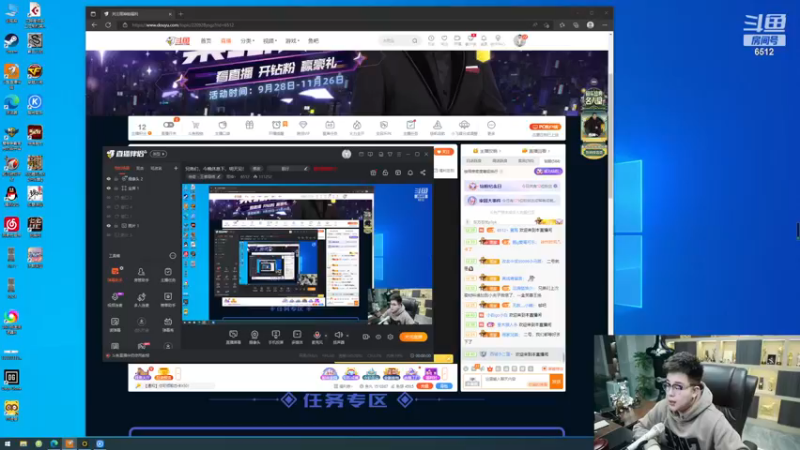Hide the 全屏 1 source
The image size is (800, 450).
108,188
